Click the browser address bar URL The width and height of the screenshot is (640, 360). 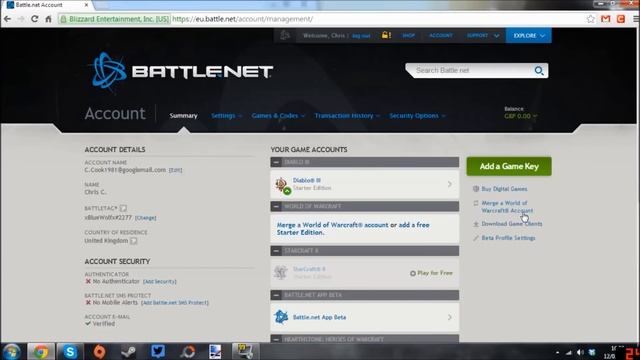click(x=242, y=19)
